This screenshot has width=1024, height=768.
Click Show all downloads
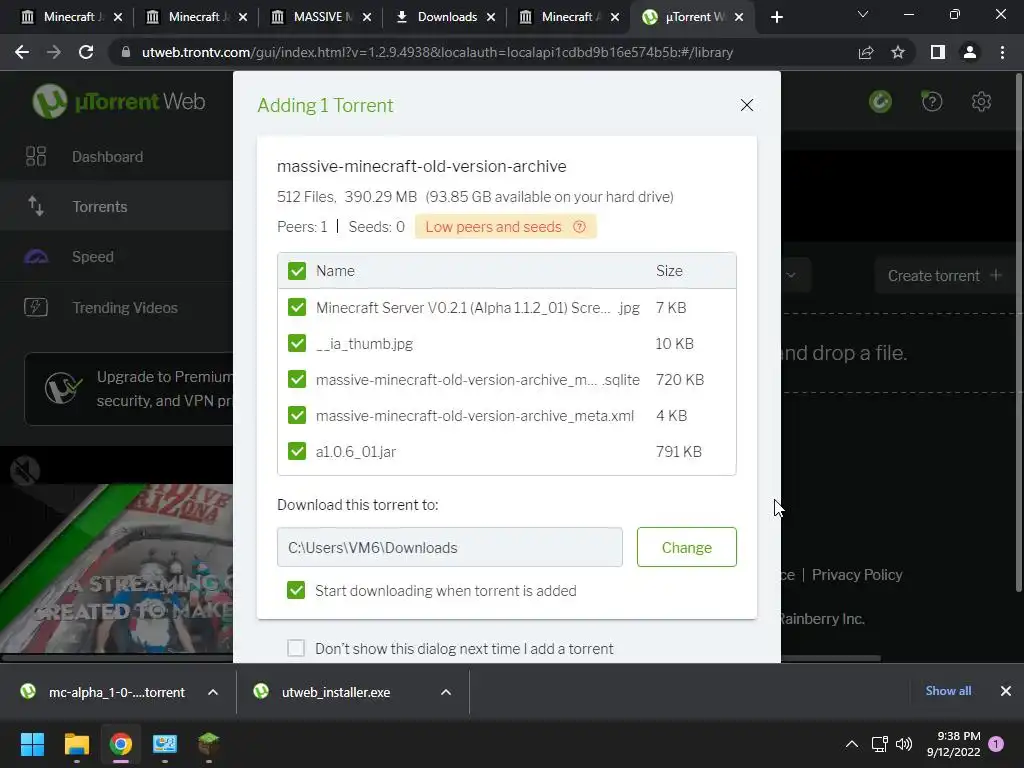pos(948,691)
